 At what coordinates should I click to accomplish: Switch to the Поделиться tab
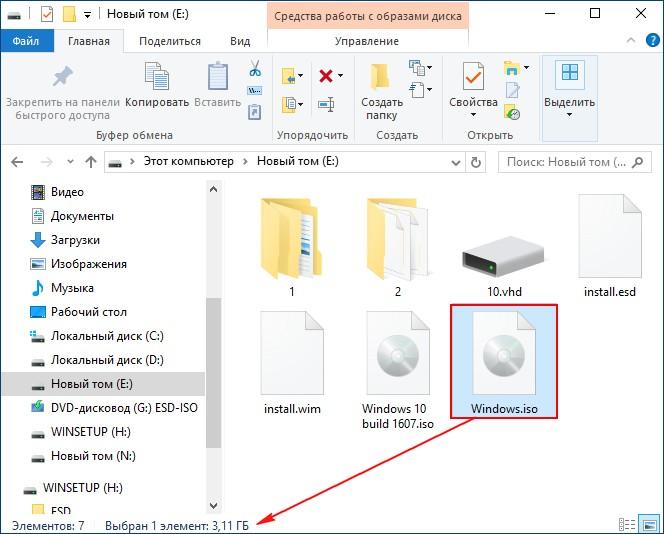point(170,41)
